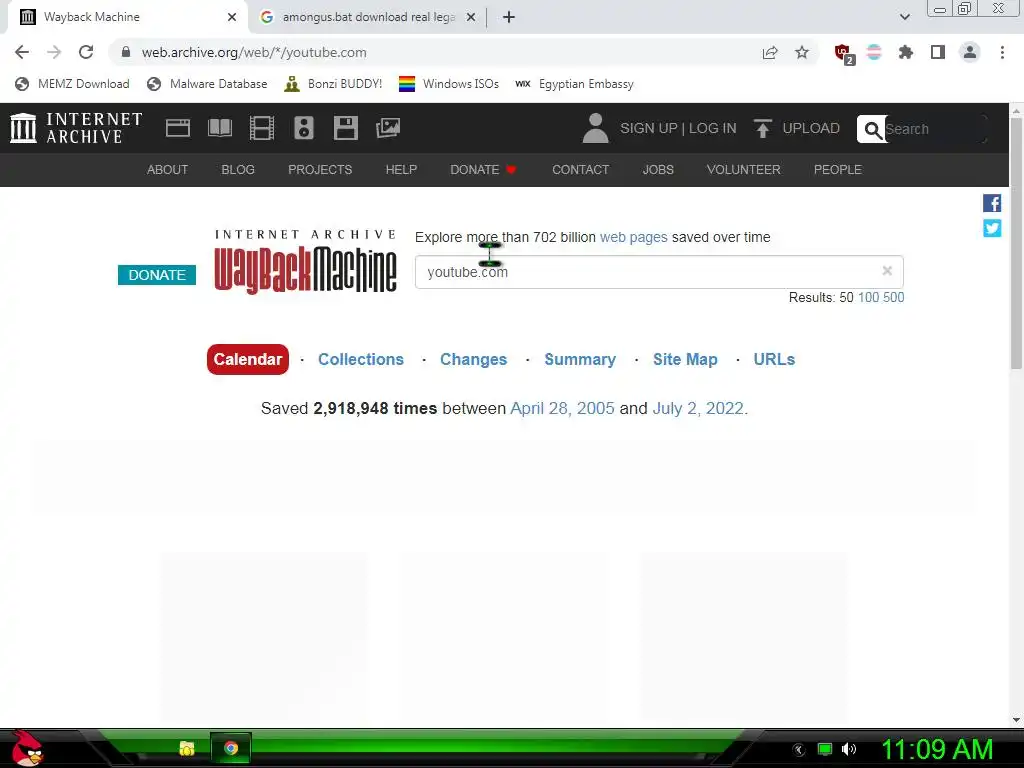Open Malware Database bookmark
Image resolution: width=1024 pixels, height=768 pixels.
pyautogui.click(x=207, y=84)
